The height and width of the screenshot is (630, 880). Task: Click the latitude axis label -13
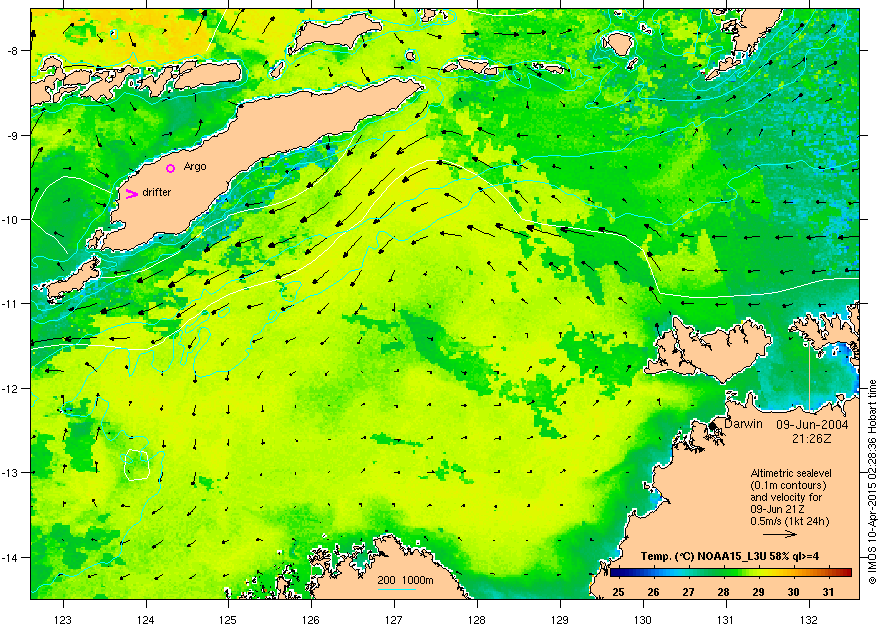(10, 473)
